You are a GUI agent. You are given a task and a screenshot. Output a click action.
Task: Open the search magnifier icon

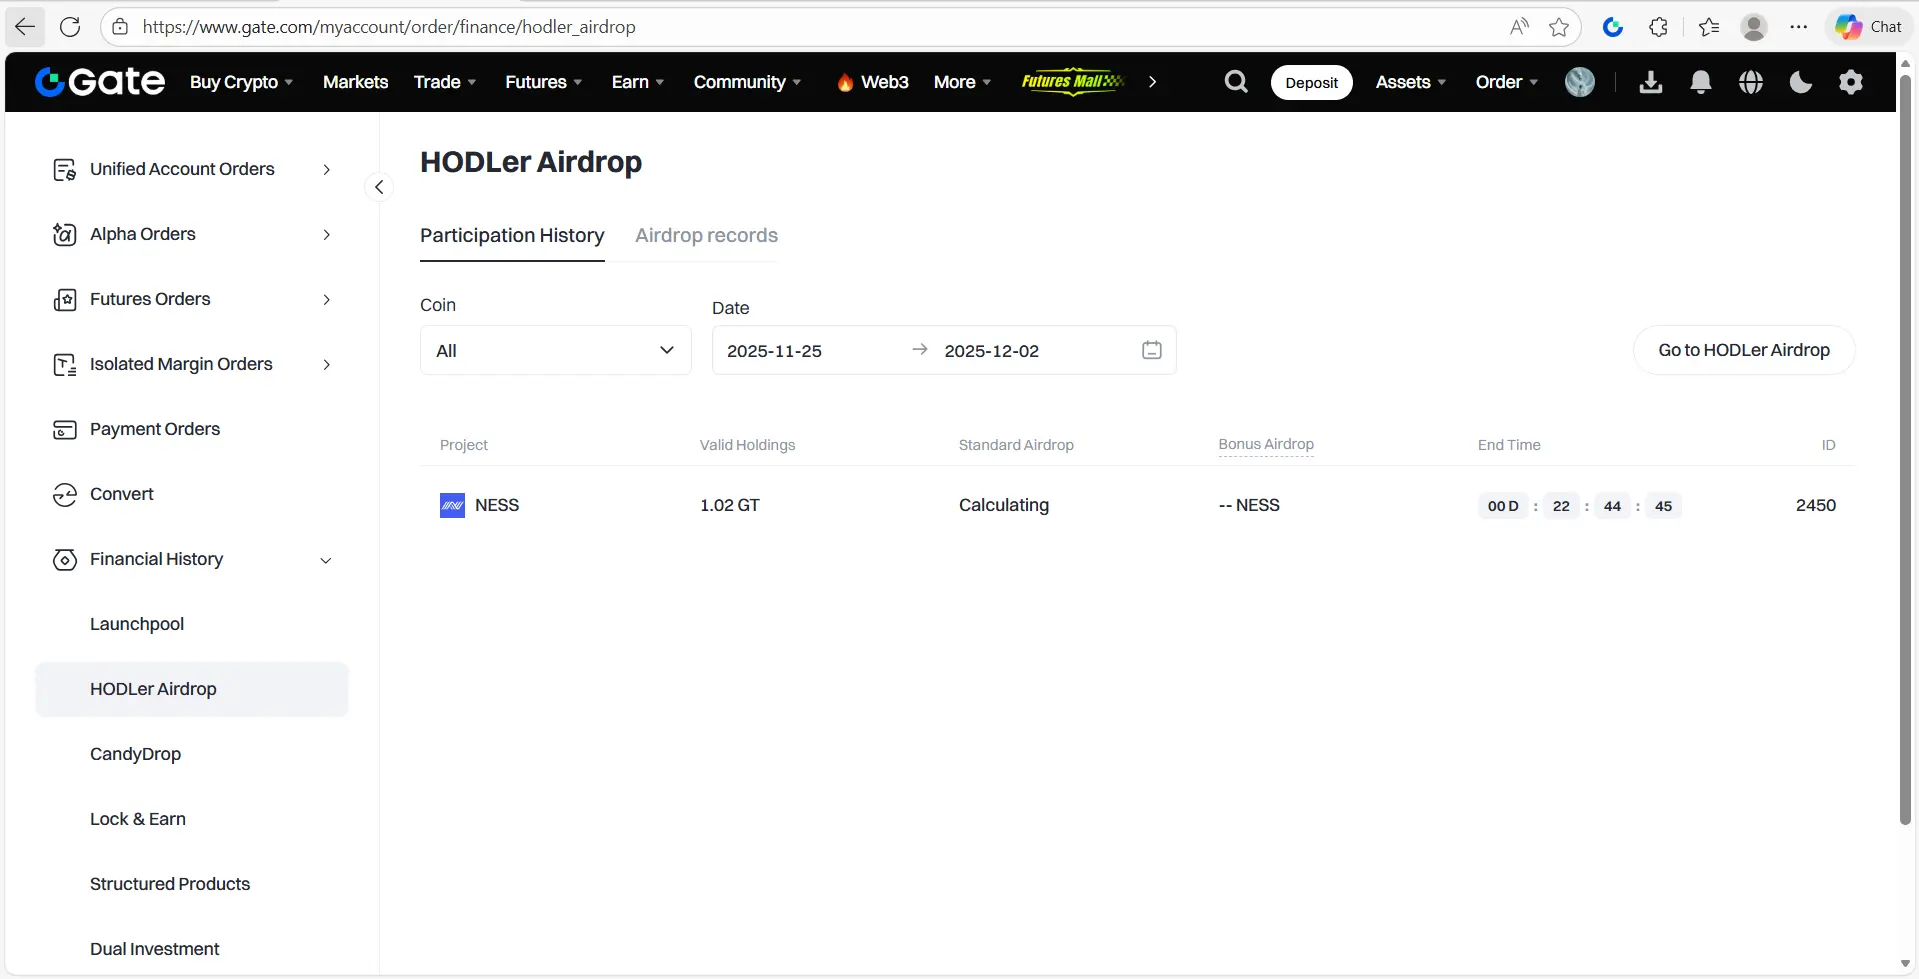coord(1236,82)
